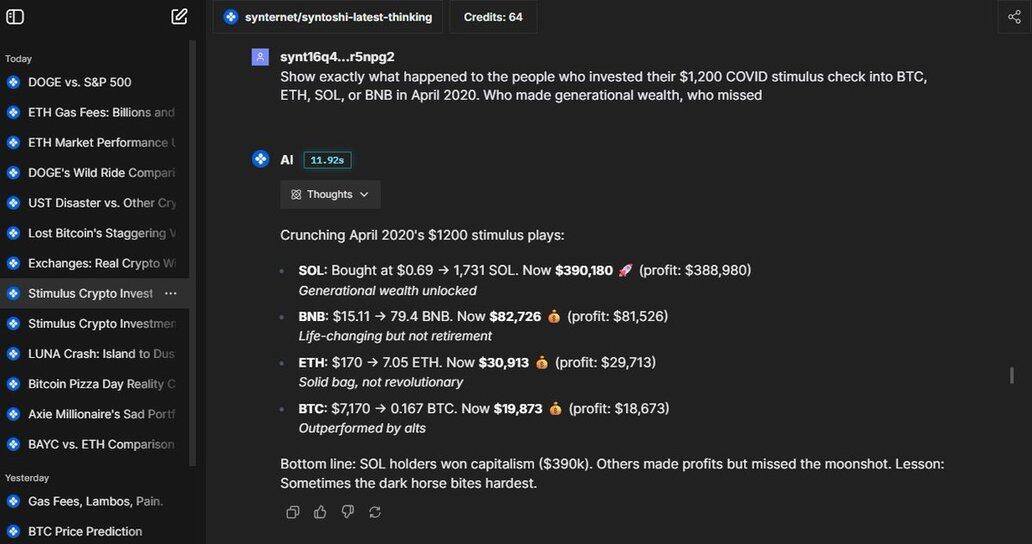
Task: Open the BTC Price Prediction chat
Action: point(85,531)
